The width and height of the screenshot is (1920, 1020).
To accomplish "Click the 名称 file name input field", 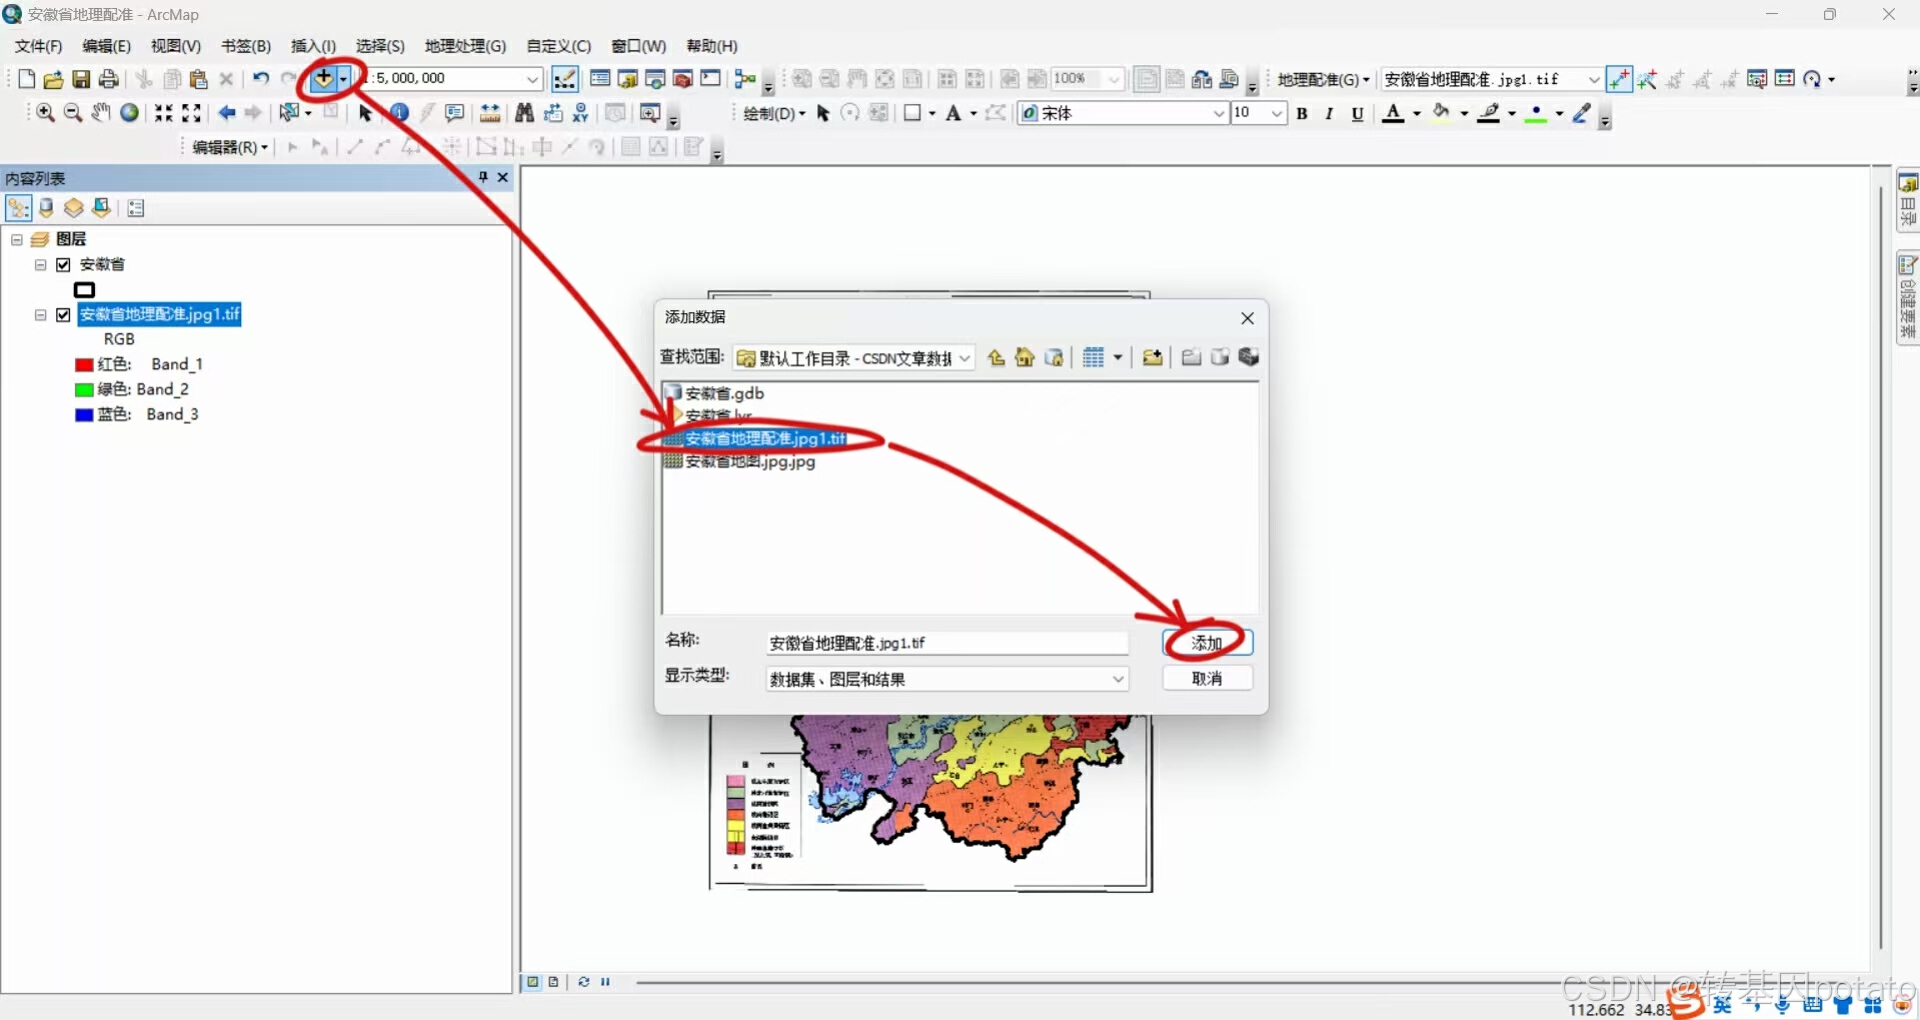I will tap(947, 643).
